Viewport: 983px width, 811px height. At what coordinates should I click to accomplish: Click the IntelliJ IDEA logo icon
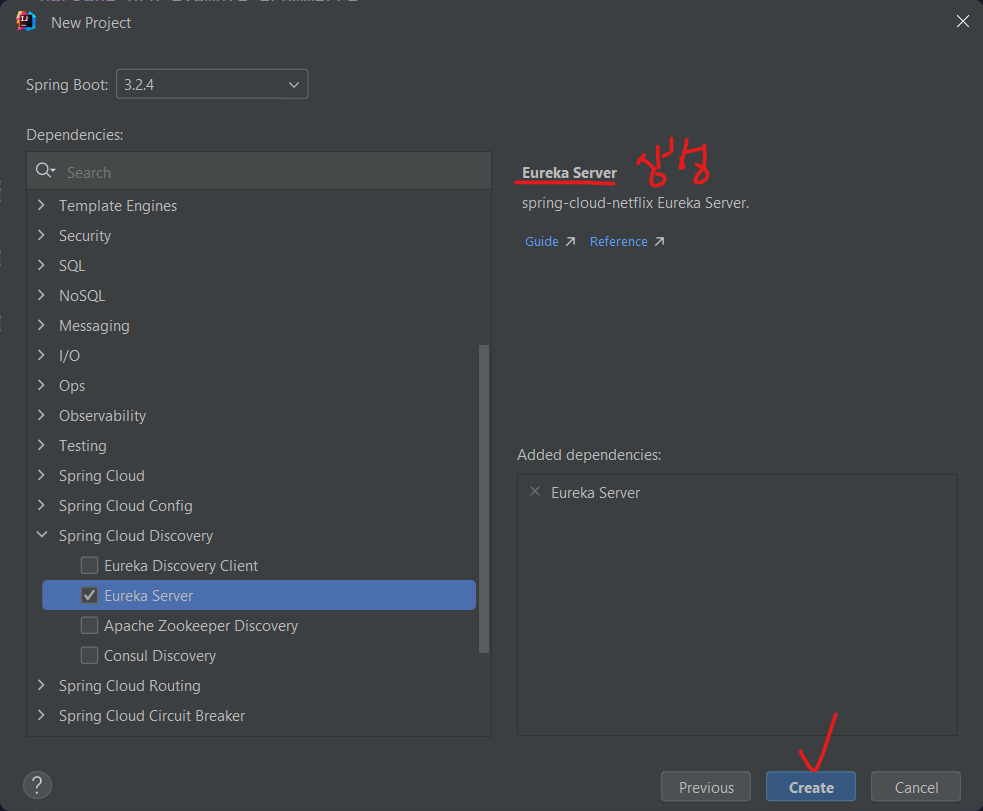[26, 21]
